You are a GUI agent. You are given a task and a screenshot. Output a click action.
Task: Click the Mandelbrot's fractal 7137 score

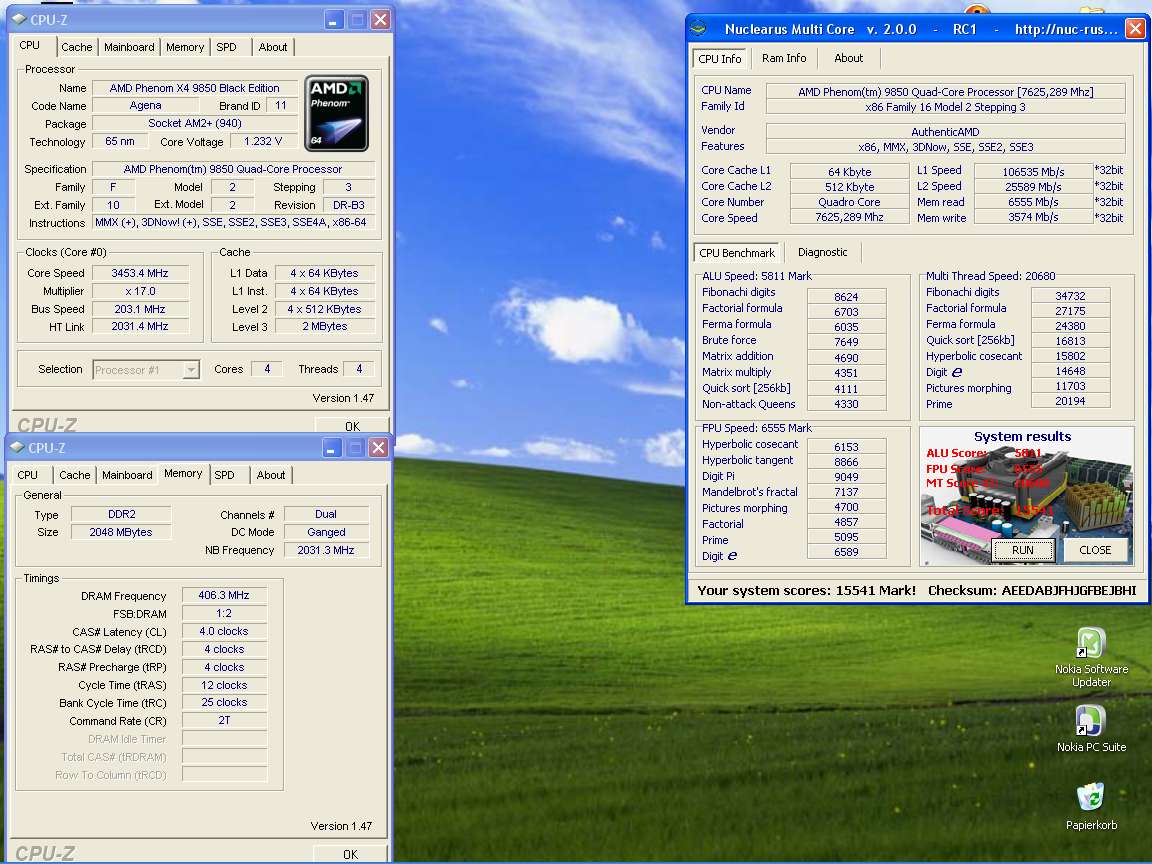tap(846, 492)
